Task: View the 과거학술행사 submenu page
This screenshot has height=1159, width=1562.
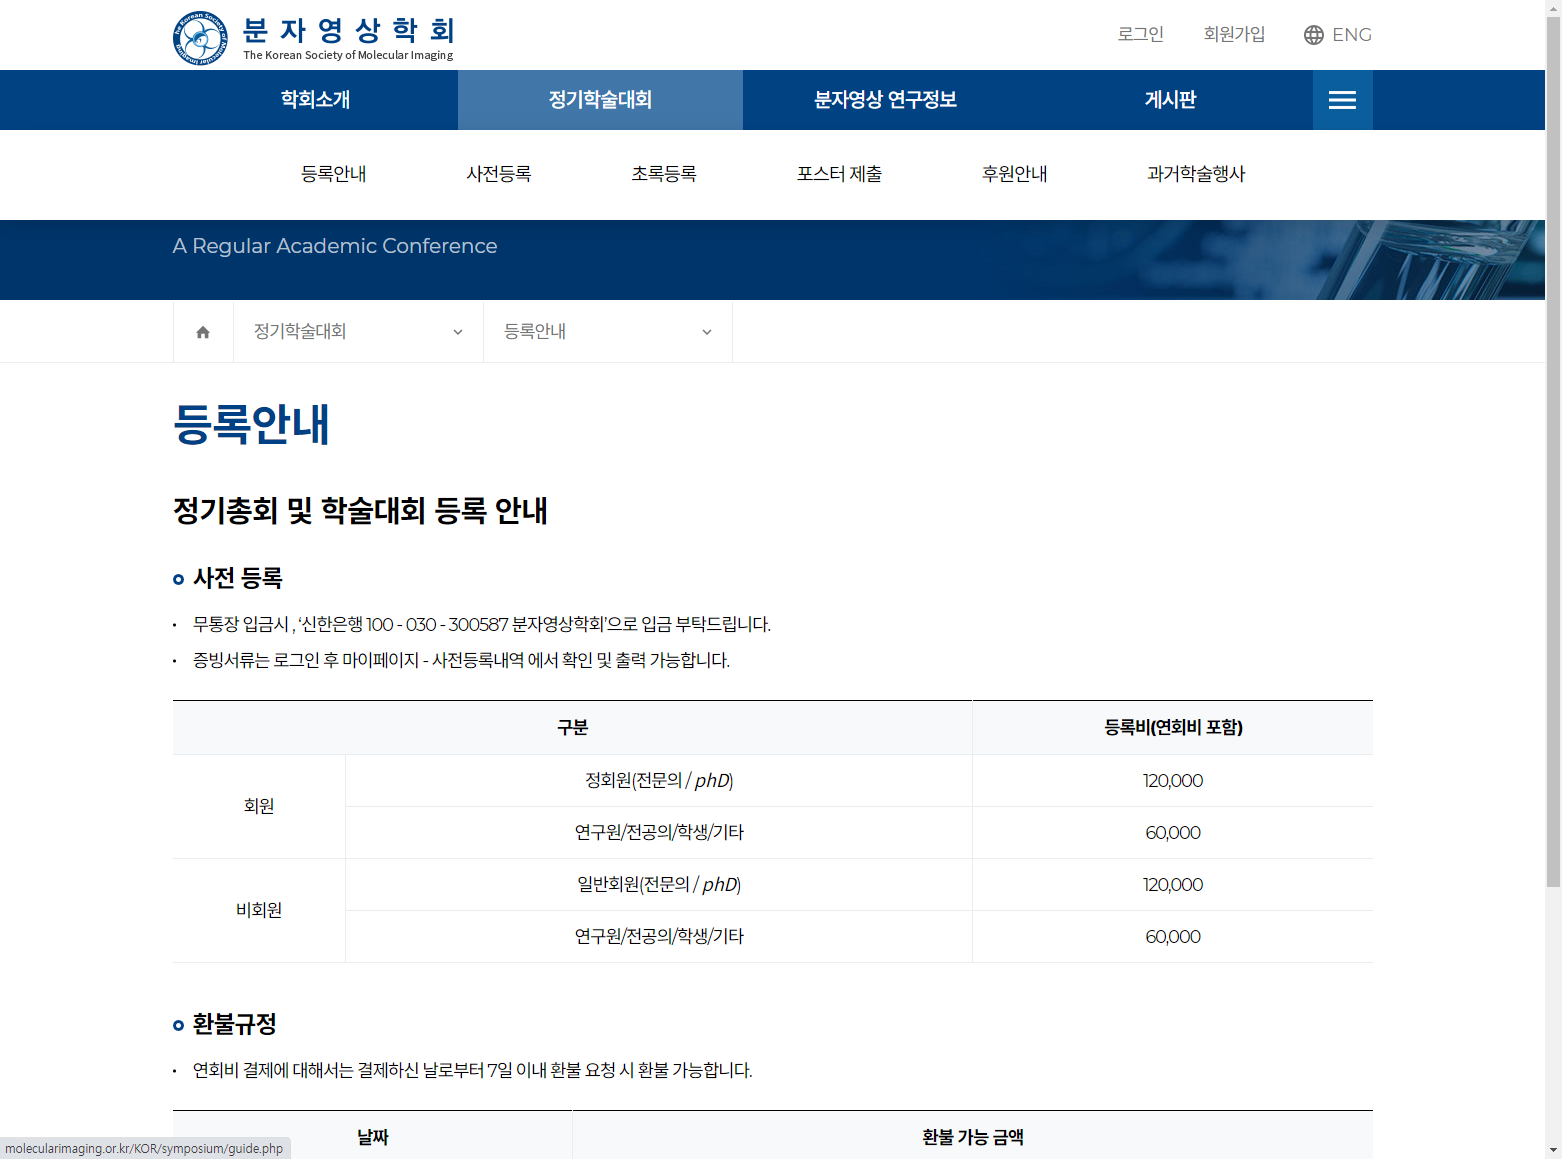Action: click(x=1195, y=174)
